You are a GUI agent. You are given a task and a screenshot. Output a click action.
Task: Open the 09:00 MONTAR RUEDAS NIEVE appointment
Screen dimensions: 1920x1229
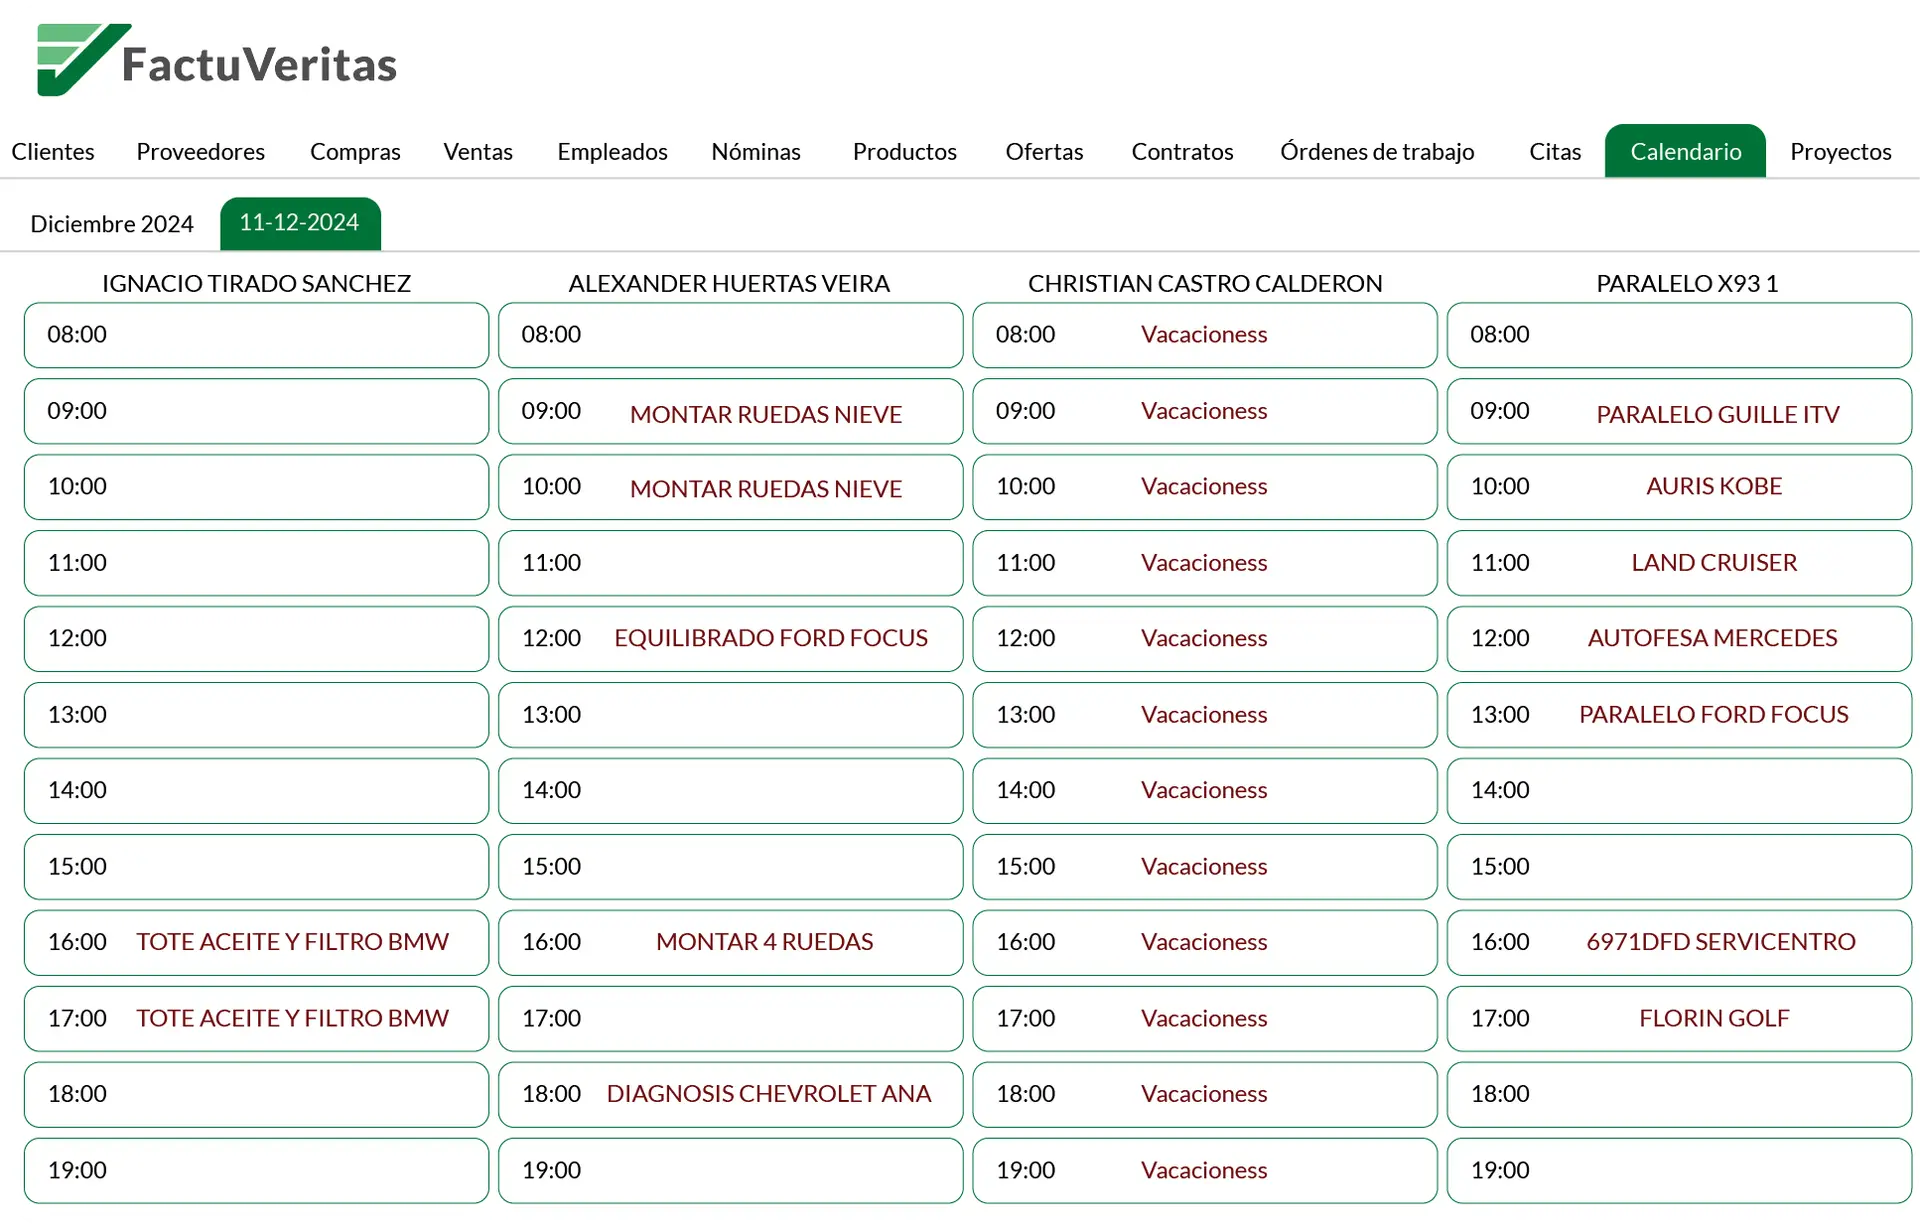(x=730, y=411)
